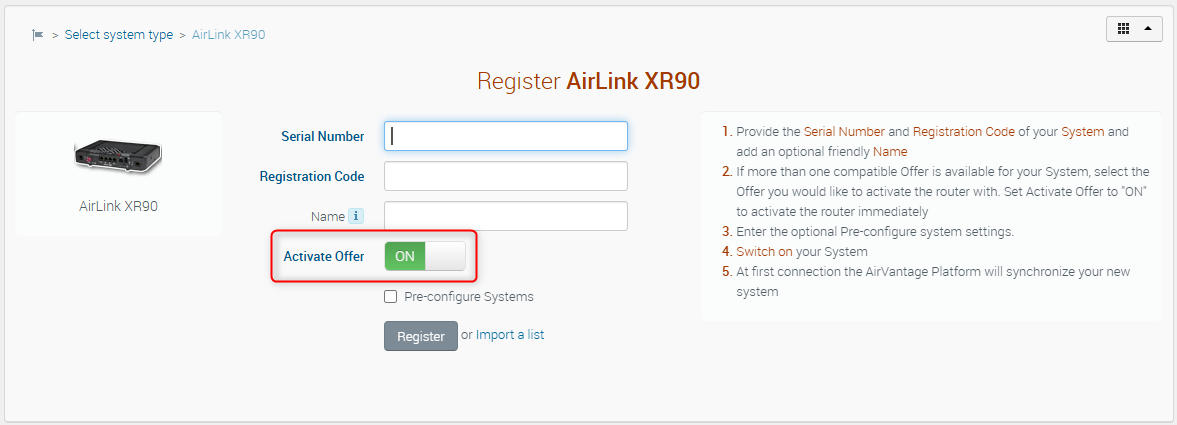Click the Pre-configure Systems label text

pos(468,297)
